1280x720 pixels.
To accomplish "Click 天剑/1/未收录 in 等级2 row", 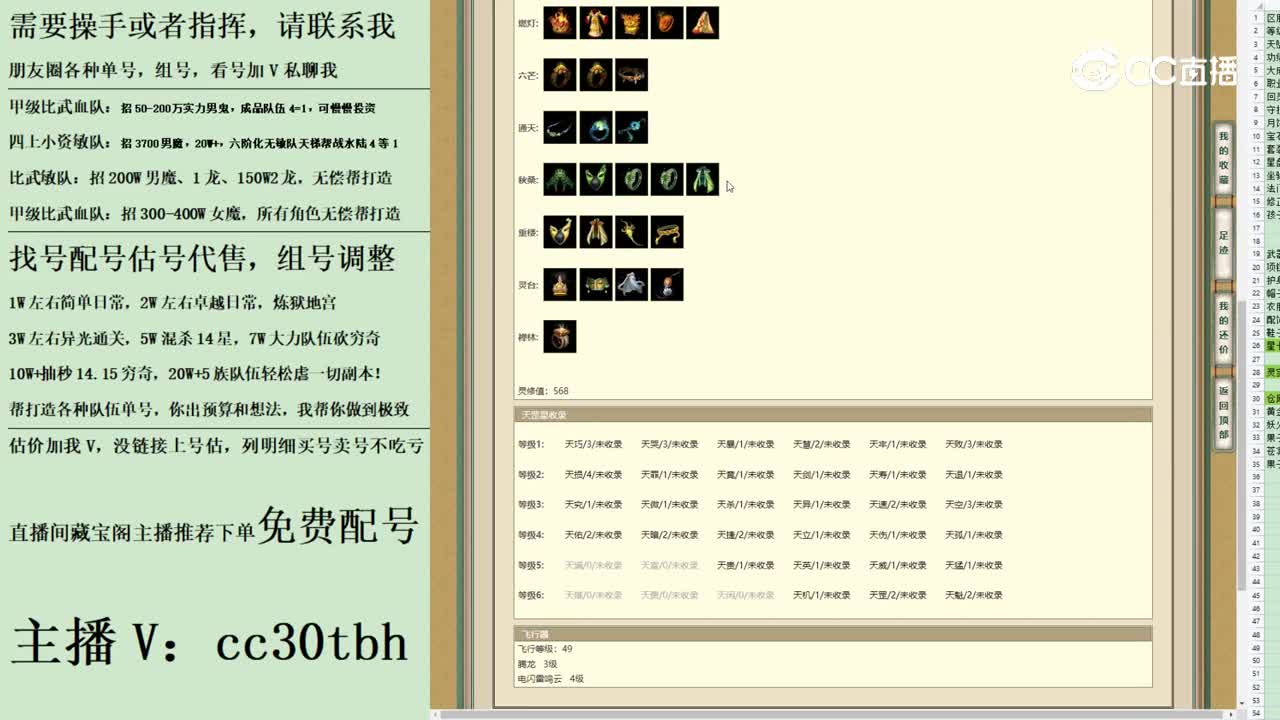I will click(x=821, y=474).
